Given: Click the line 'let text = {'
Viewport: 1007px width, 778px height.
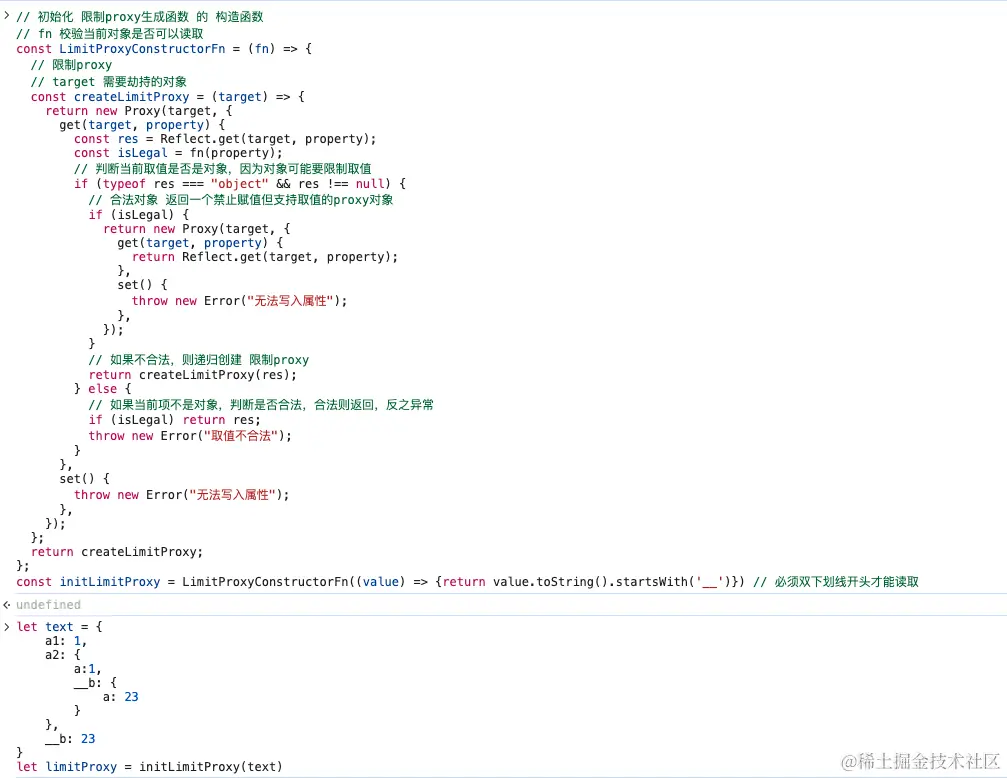Looking at the screenshot, I should (59, 626).
